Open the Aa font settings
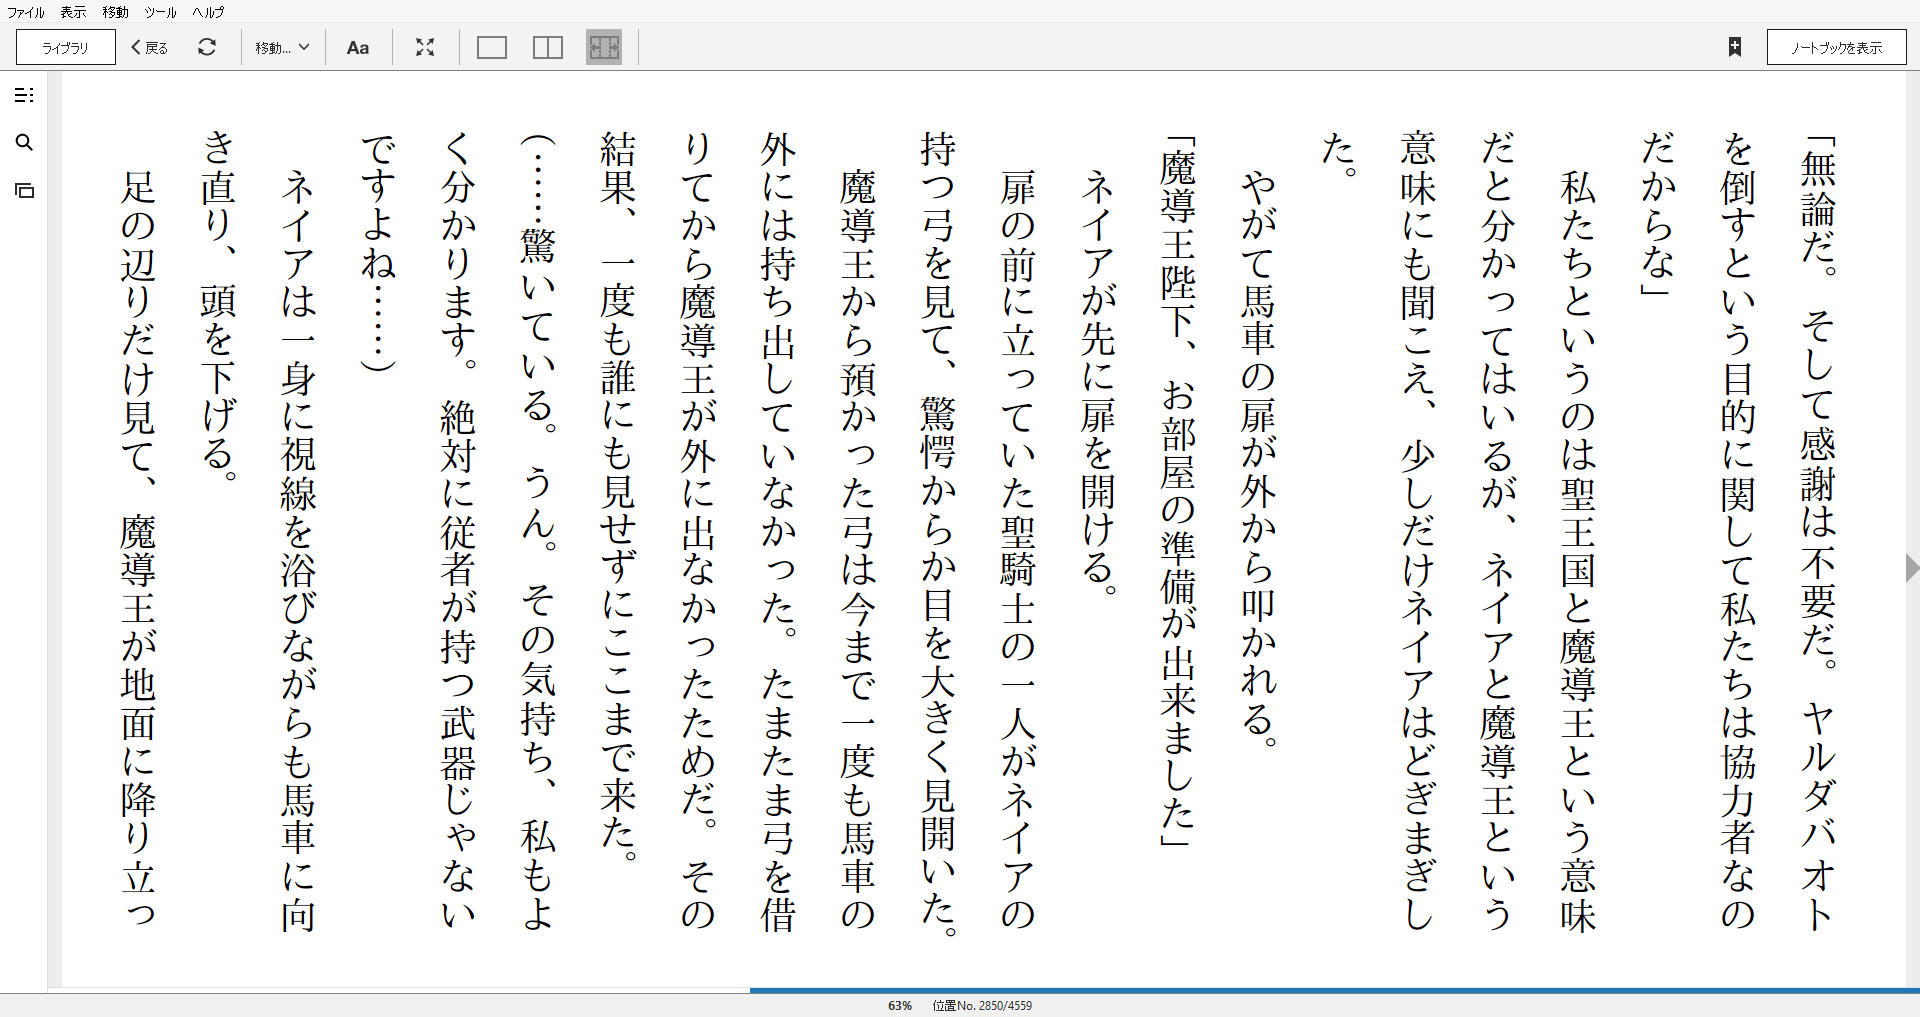This screenshot has width=1920, height=1017. 357,47
